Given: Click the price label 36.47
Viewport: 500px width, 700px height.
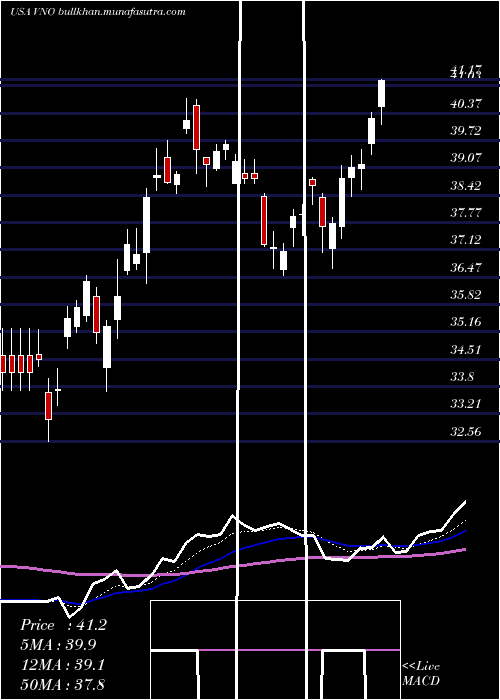Looking at the screenshot, I should tap(466, 267).
